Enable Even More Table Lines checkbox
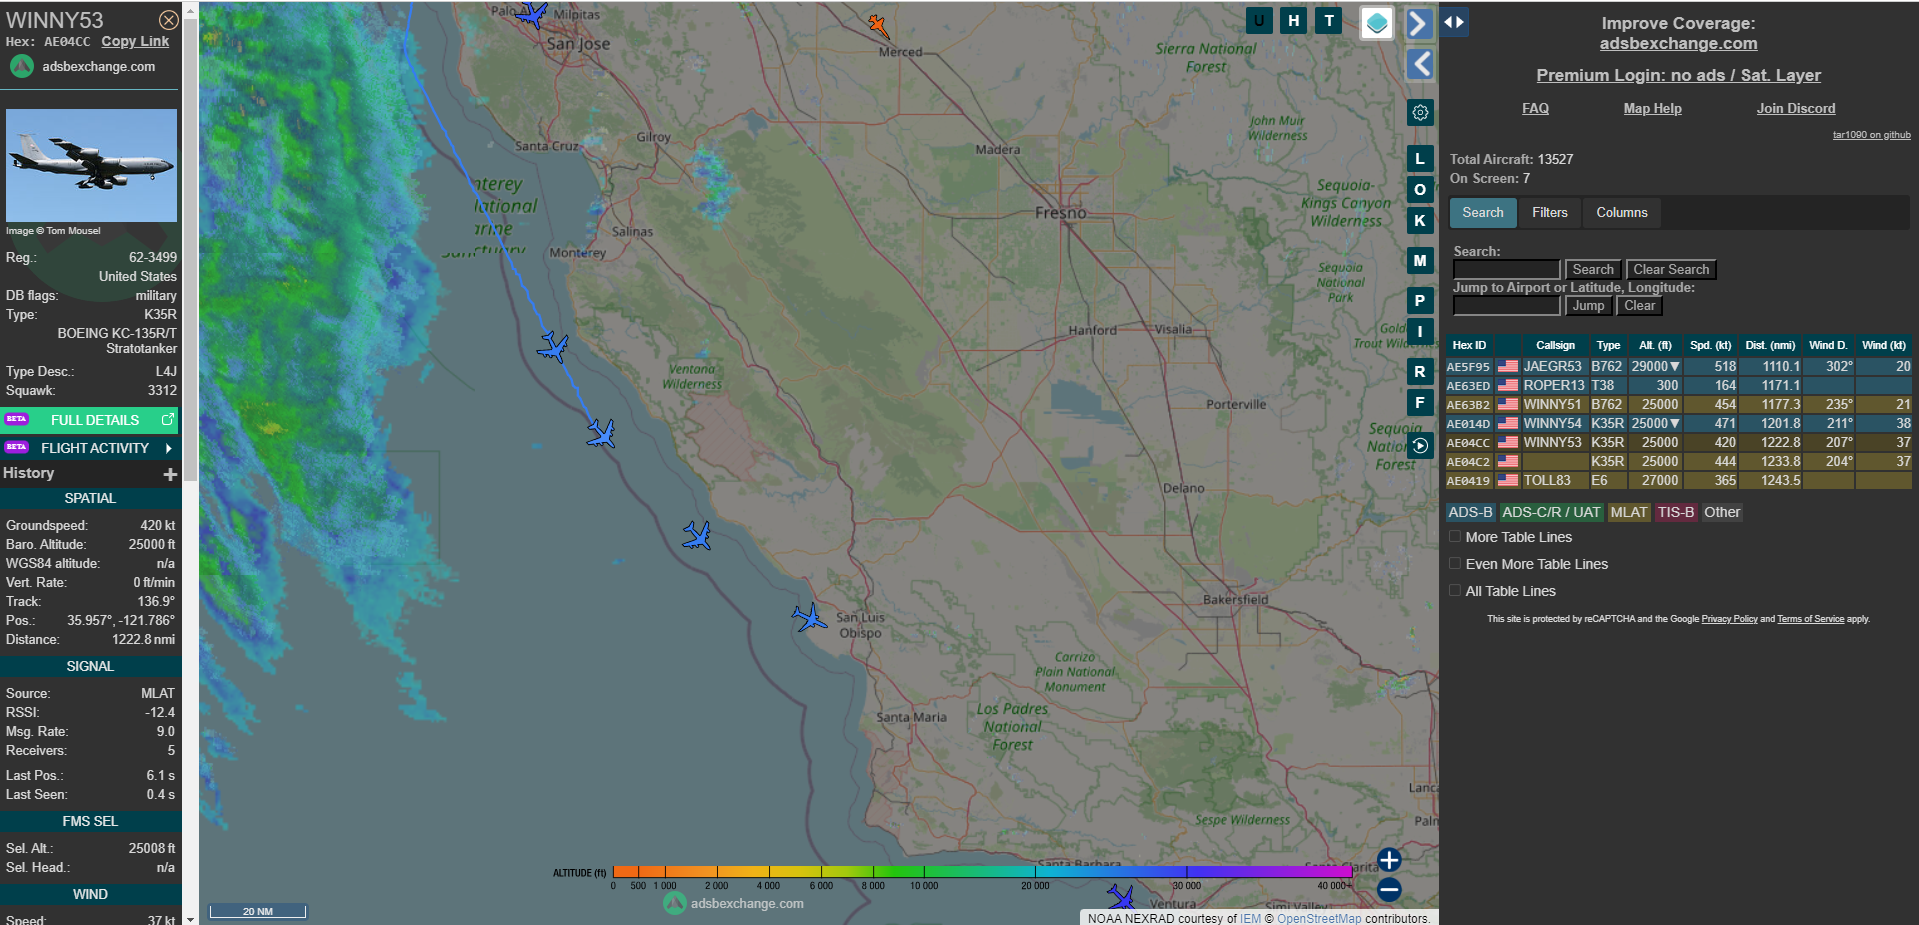The image size is (1919, 925). point(1455,564)
